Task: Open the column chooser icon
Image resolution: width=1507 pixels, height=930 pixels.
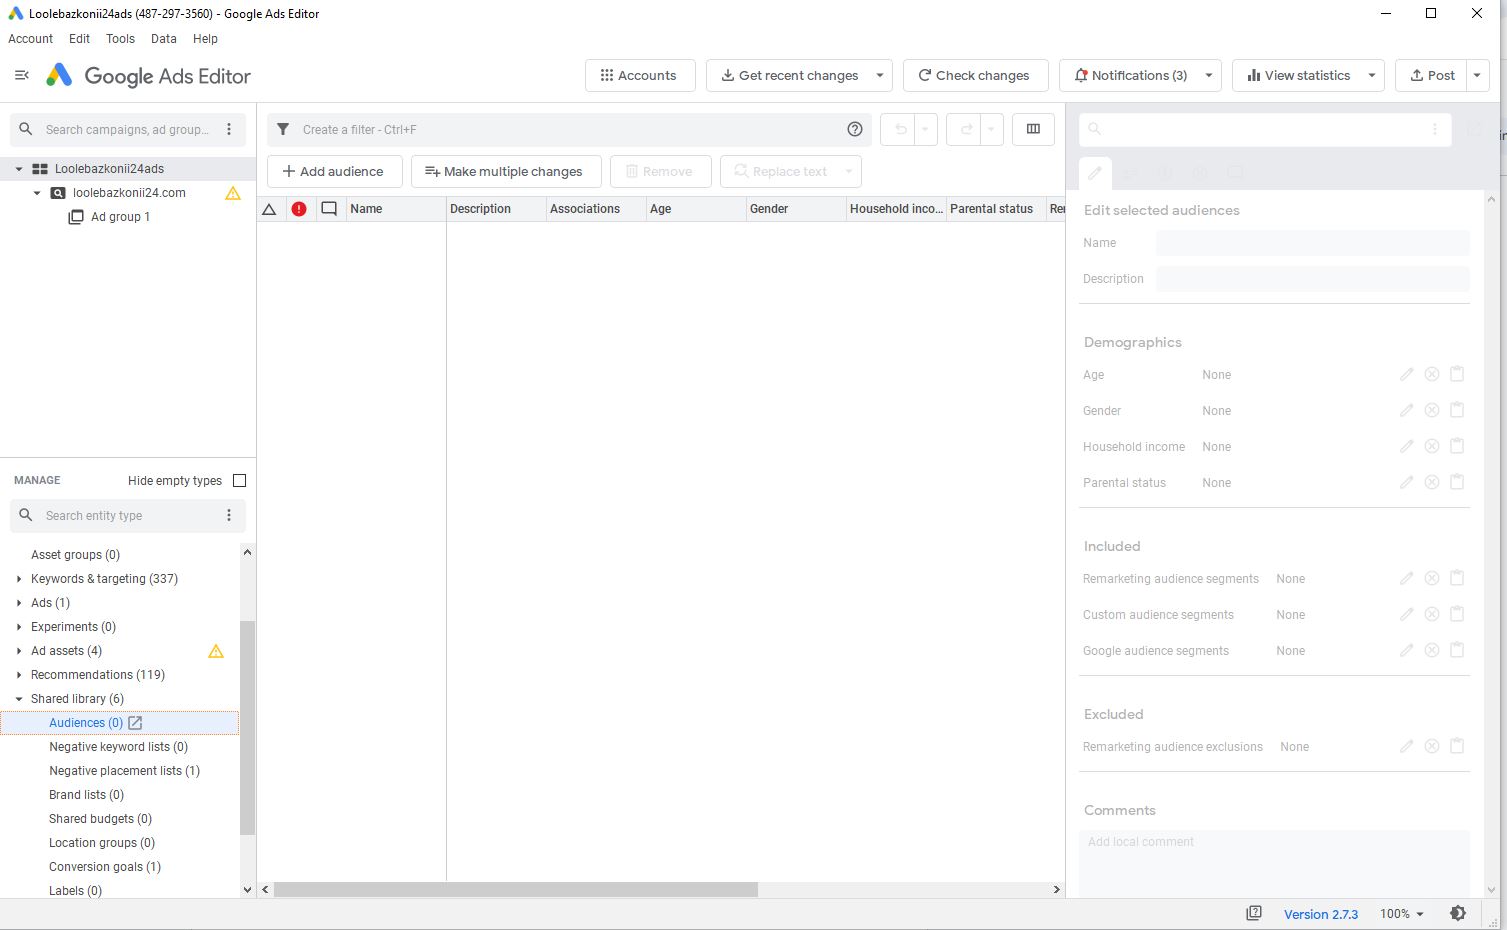Action: 1033,129
